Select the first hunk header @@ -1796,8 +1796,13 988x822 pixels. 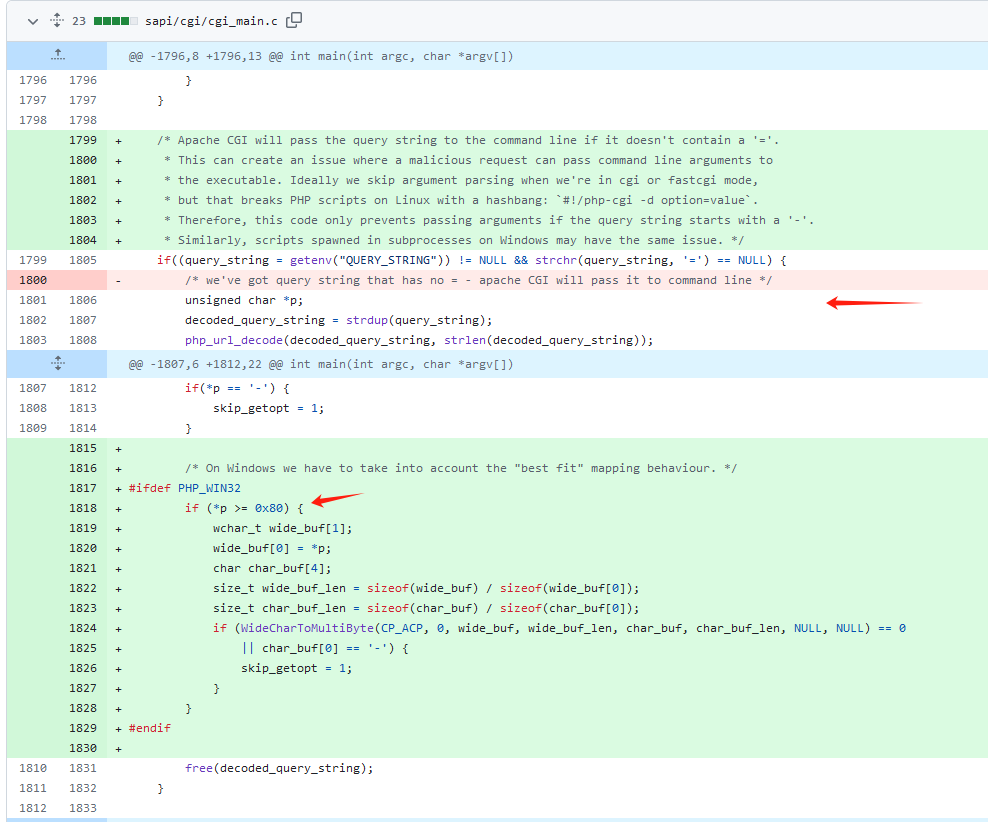(321, 56)
